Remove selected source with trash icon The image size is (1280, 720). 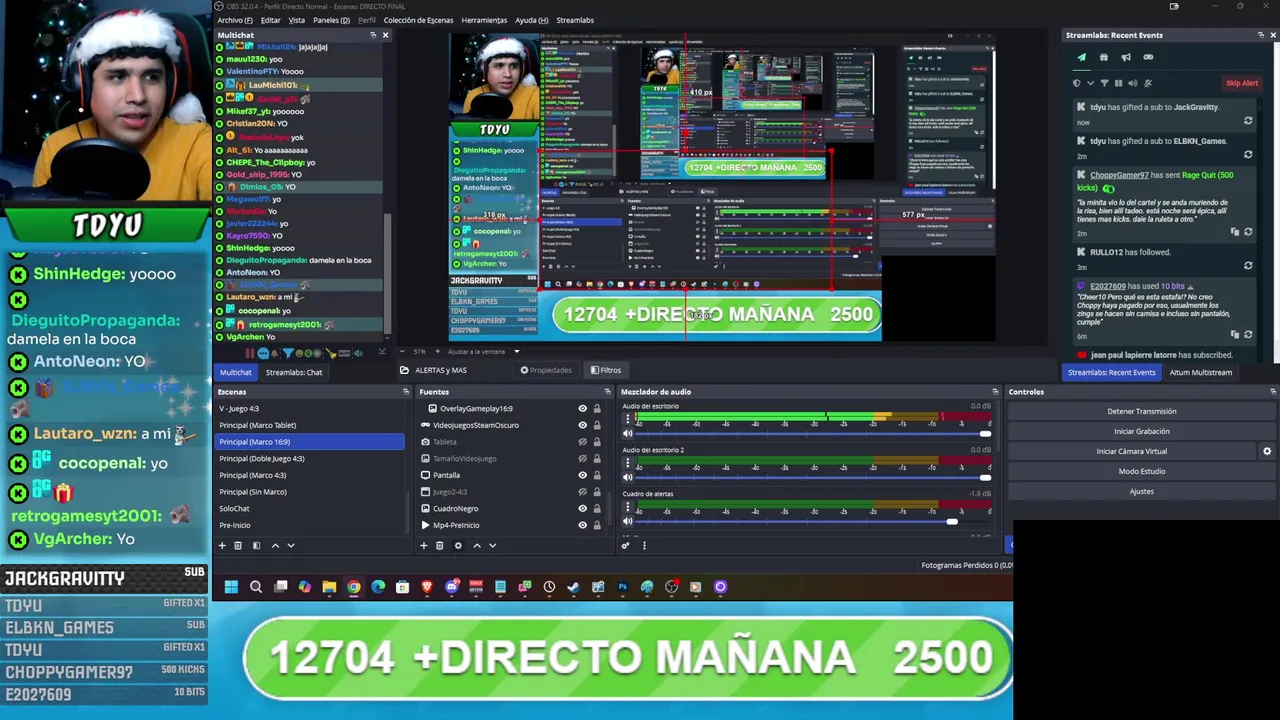[439, 546]
